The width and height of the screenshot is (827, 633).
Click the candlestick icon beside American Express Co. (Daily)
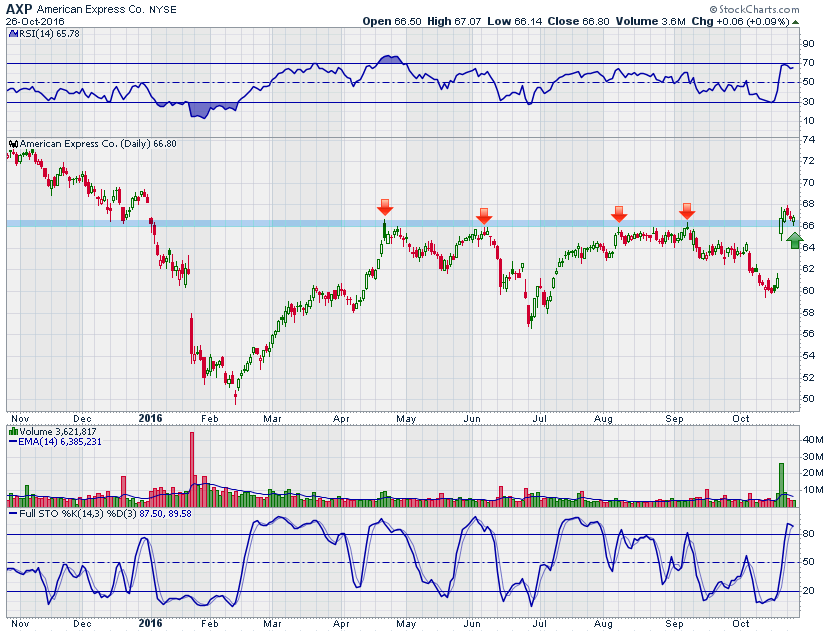(x=14, y=144)
